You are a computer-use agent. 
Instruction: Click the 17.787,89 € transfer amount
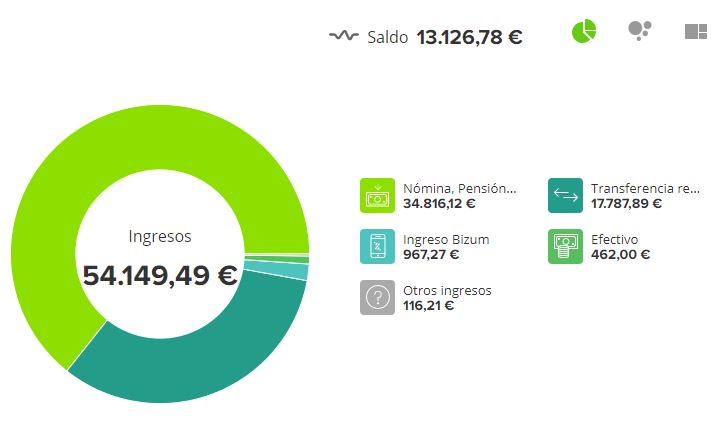pyautogui.click(x=627, y=203)
